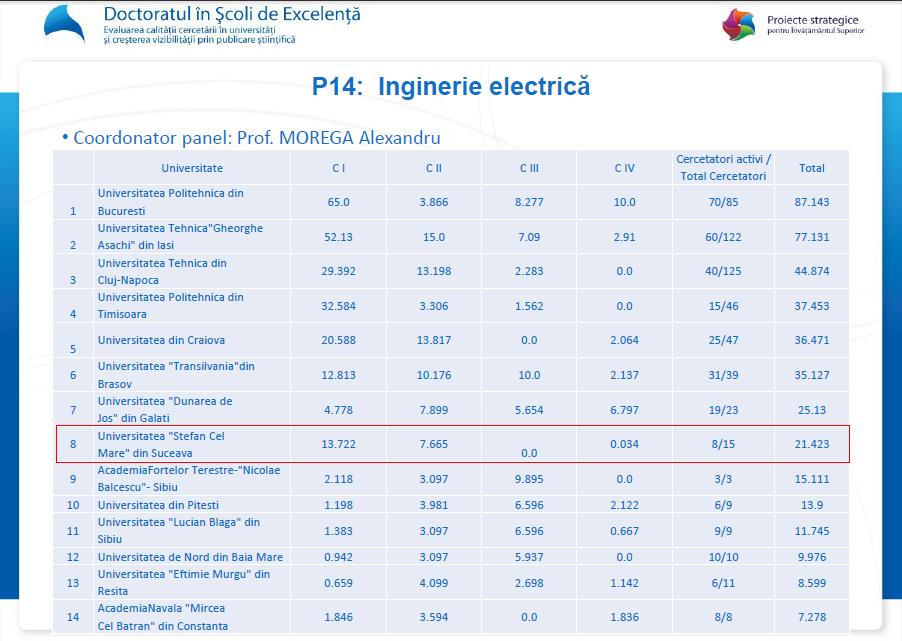The width and height of the screenshot is (902, 641).
Task: Click Universitatea Lucian Blaga din Sibiu cell
Action: click(x=178, y=530)
